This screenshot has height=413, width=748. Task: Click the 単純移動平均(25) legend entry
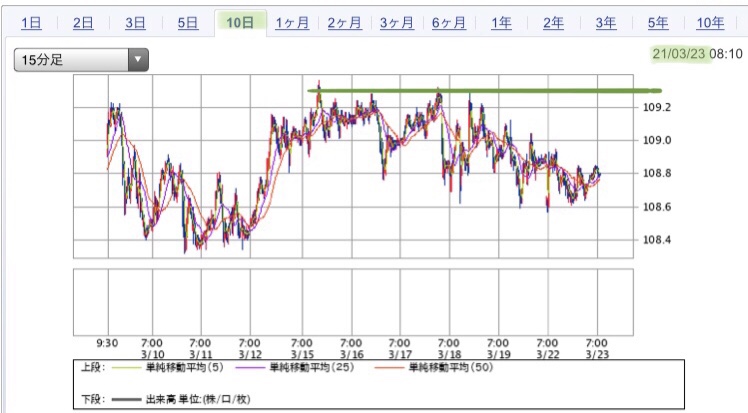295,368
